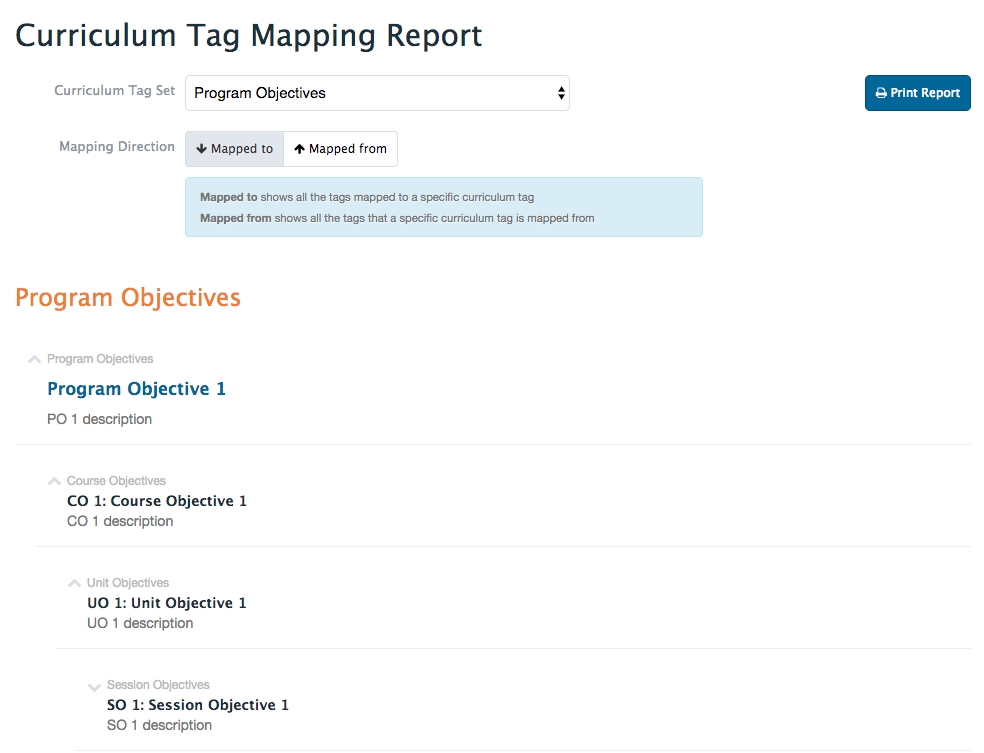This screenshot has height=753, width=984.
Task: Click the up arrow icon in Mapped from
Action: coord(299,149)
